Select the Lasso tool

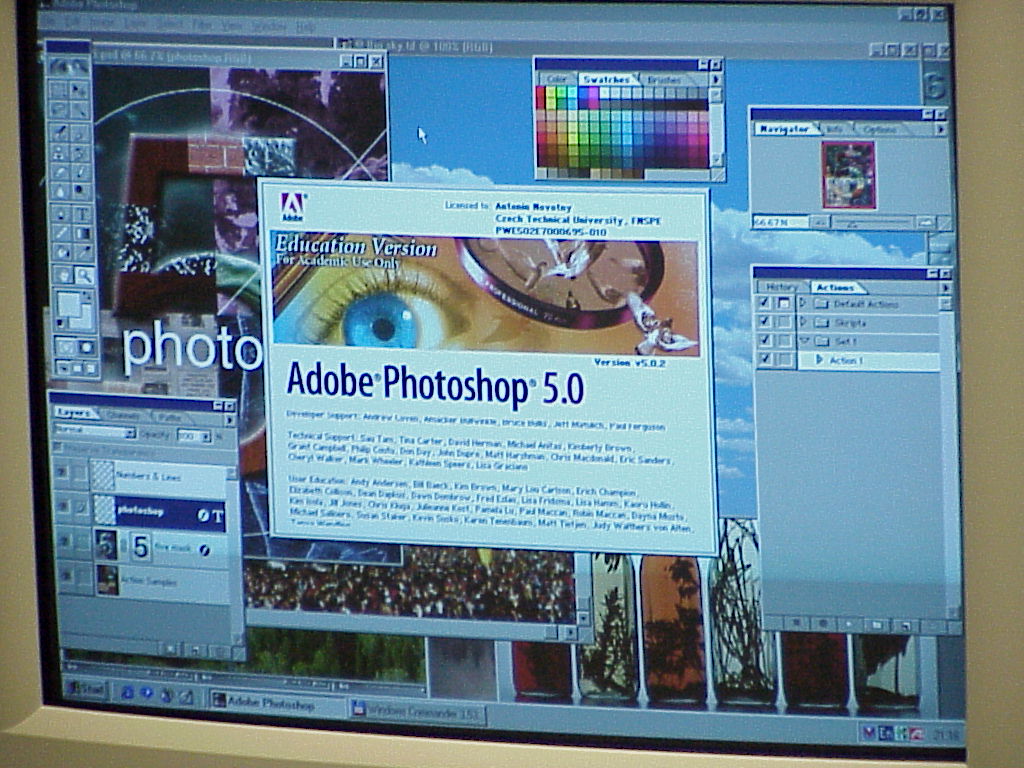tap(59, 110)
